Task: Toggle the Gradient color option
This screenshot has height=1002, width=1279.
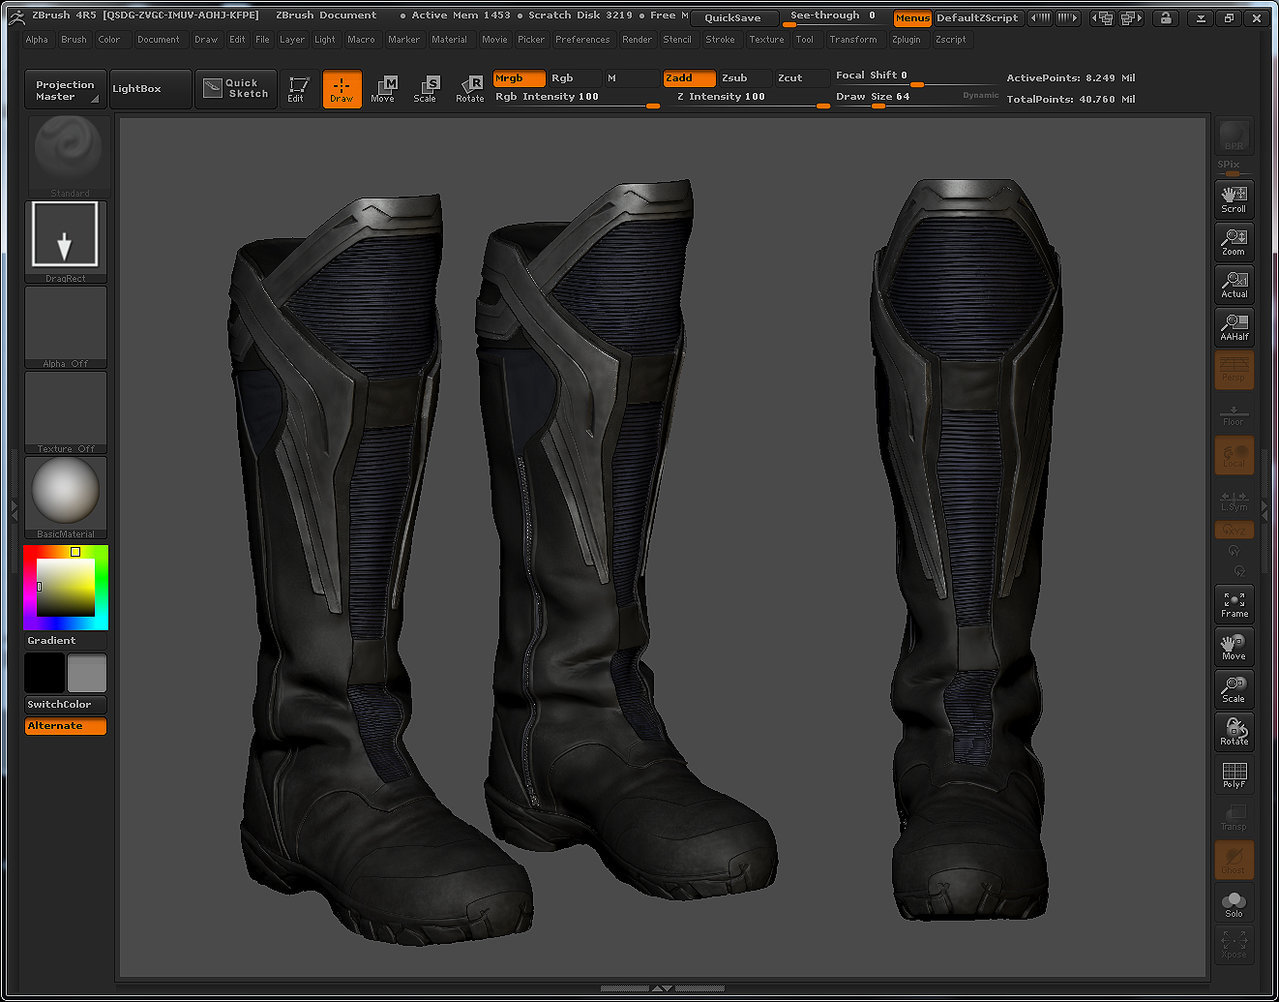Action: pos(65,640)
